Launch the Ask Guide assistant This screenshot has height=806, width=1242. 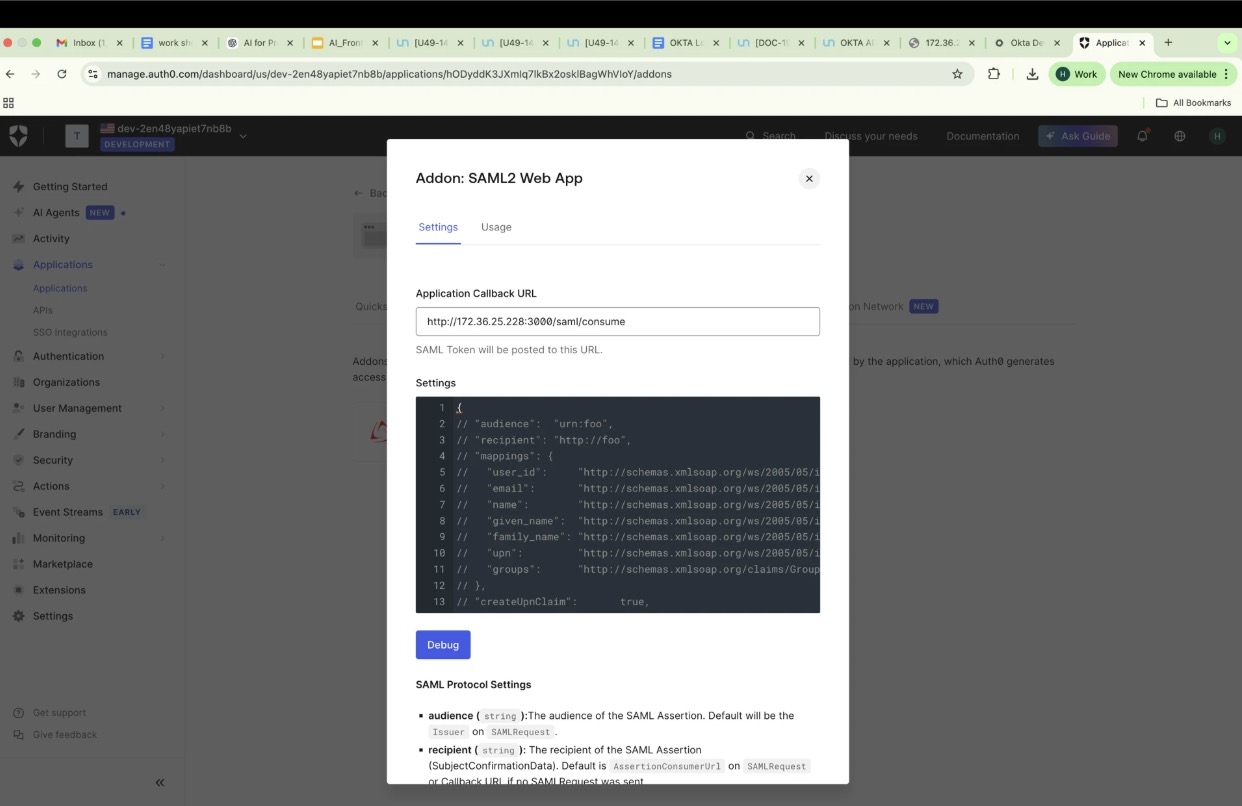point(1077,135)
